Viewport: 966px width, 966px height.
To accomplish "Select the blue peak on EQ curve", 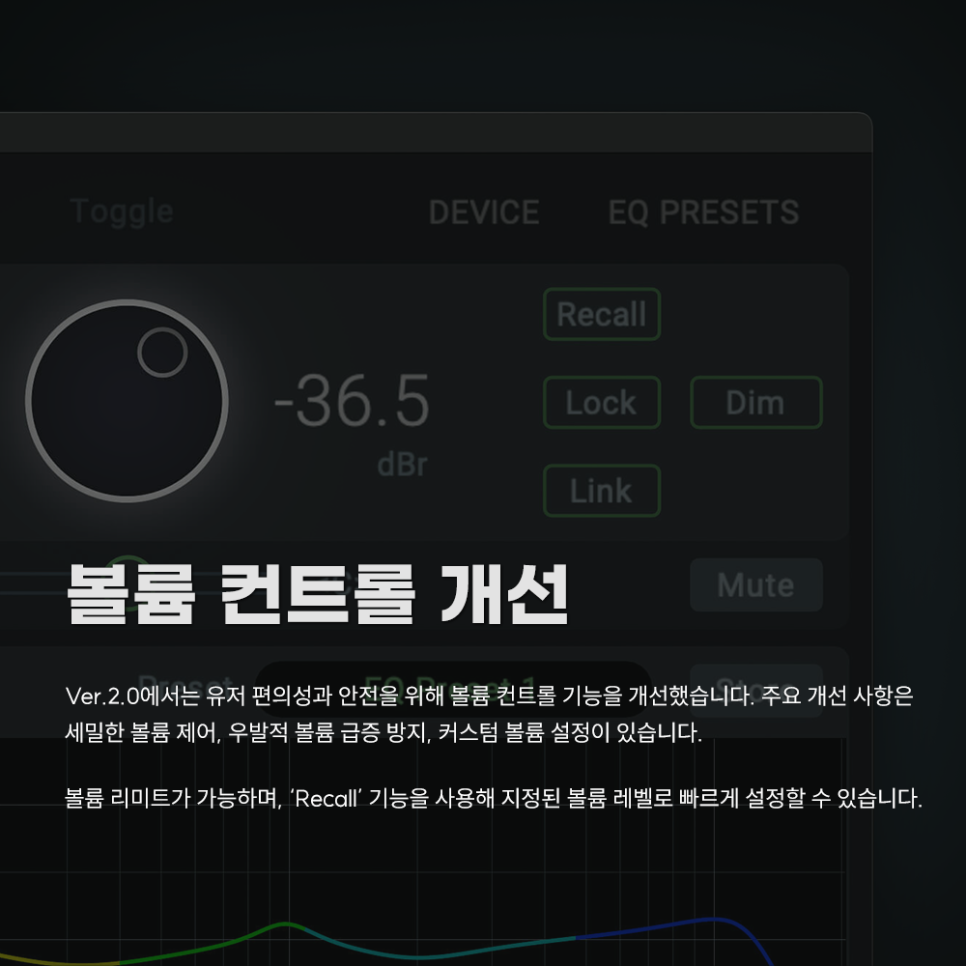I will point(713,919).
